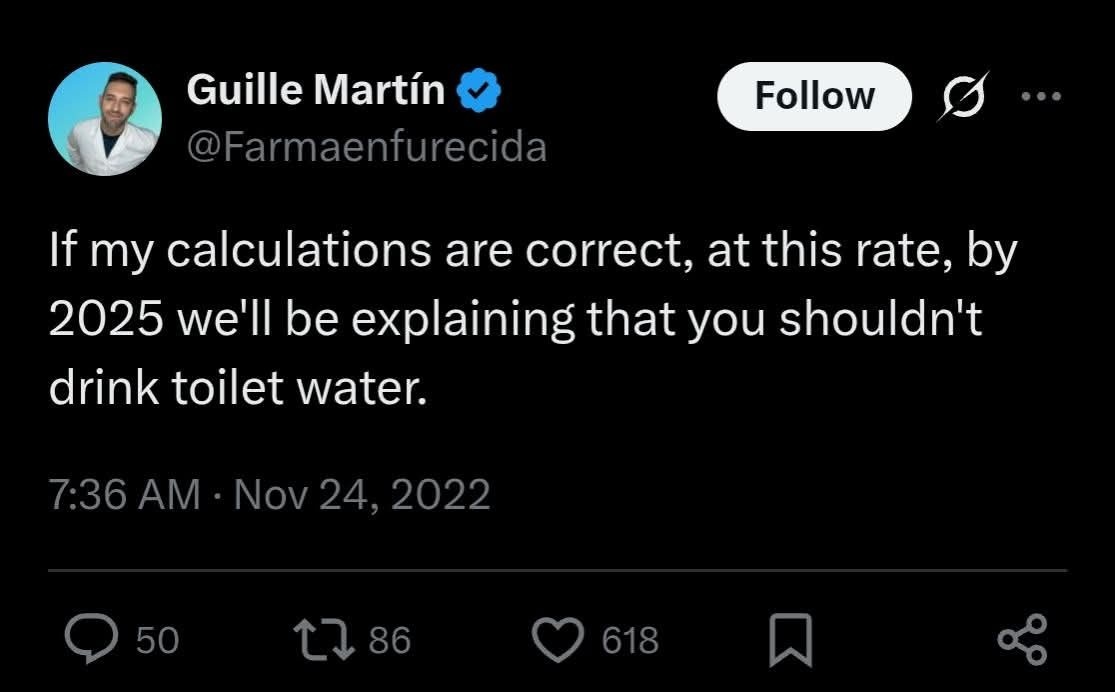The width and height of the screenshot is (1115, 692).
Task: Open the @Farmaenfurecida handle link
Action: click(367, 147)
